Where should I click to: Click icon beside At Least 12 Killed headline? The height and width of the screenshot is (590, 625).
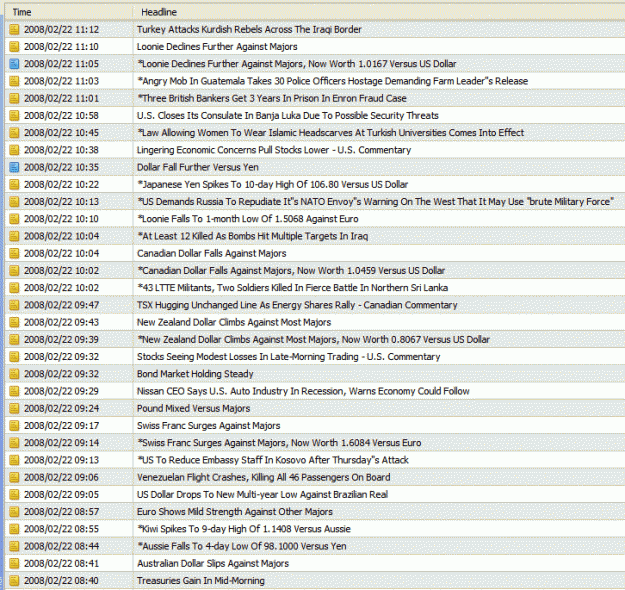pos(14,236)
